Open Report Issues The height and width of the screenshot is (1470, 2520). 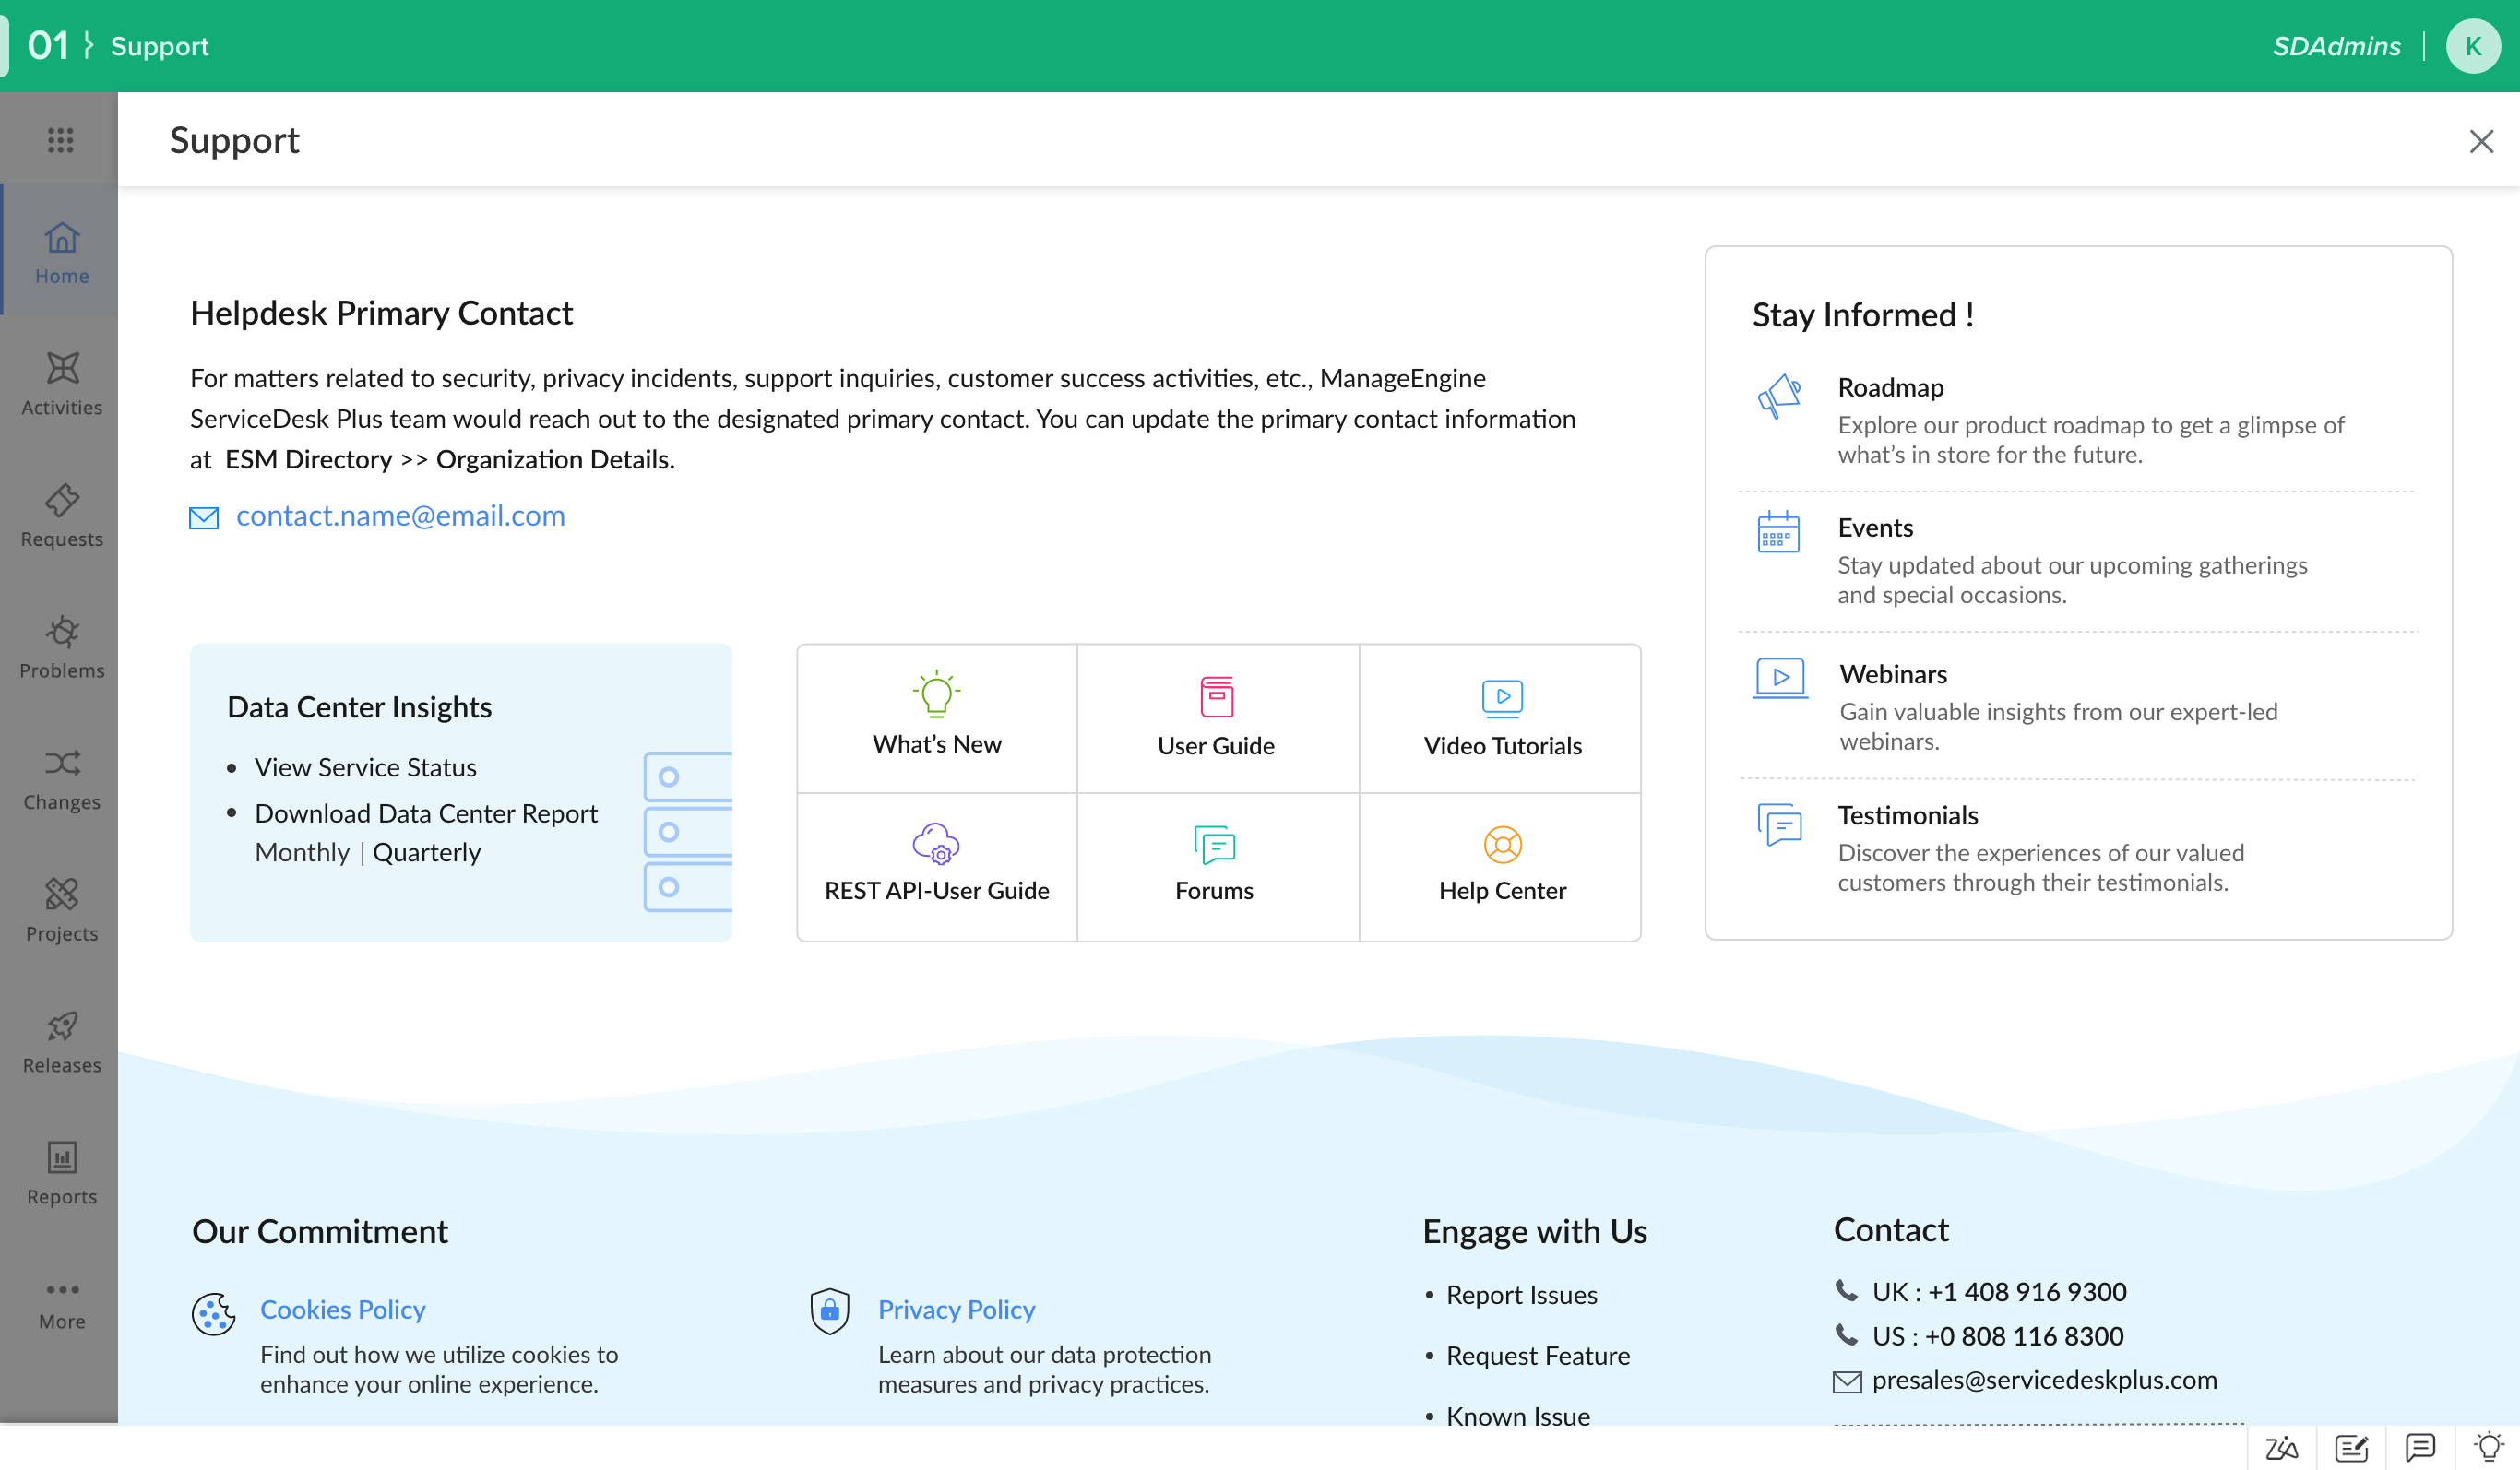point(1521,1294)
